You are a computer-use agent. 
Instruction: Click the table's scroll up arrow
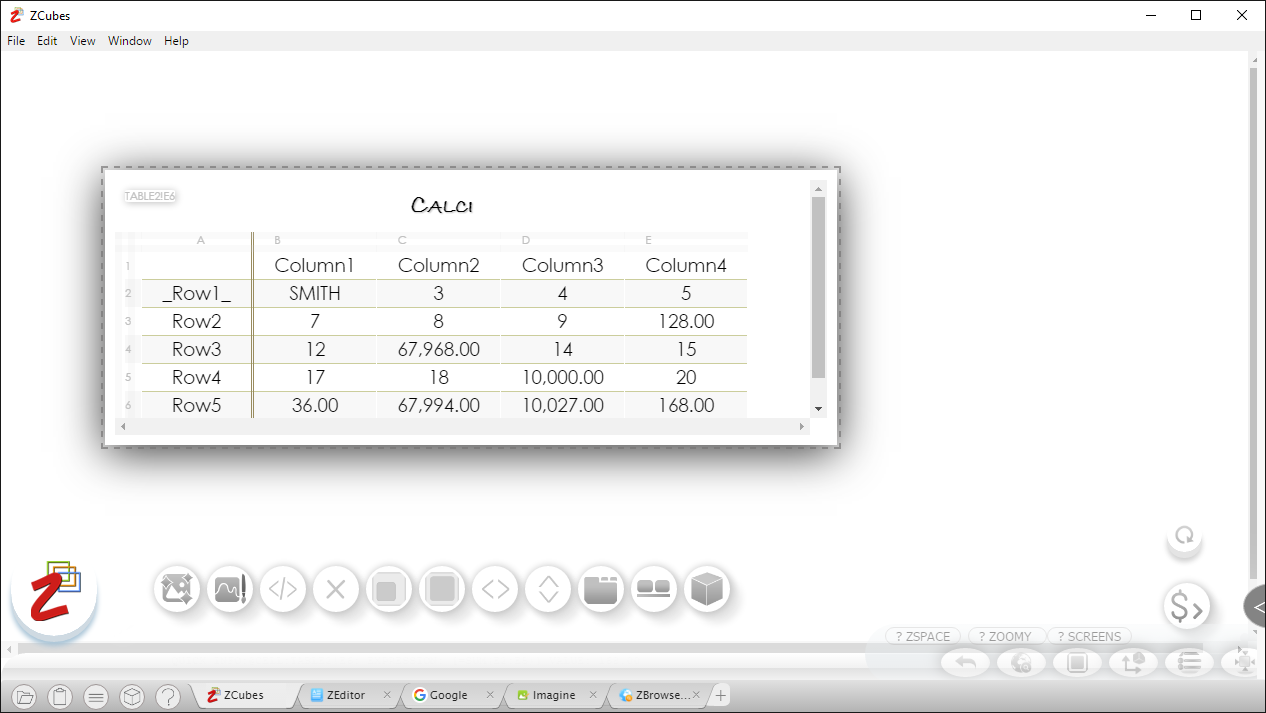point(818,189)
